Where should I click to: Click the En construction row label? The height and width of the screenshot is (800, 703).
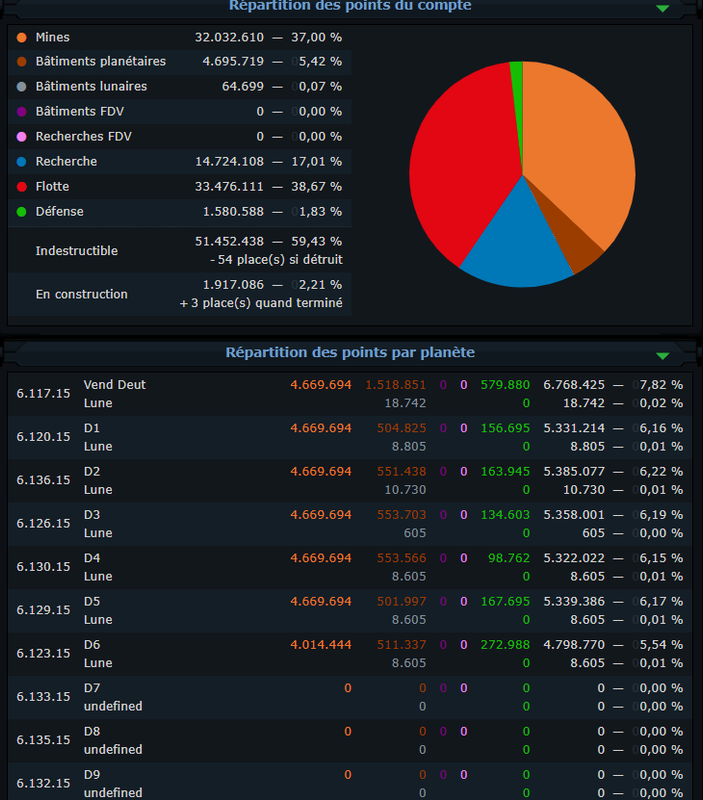click(x=82, y=294)
